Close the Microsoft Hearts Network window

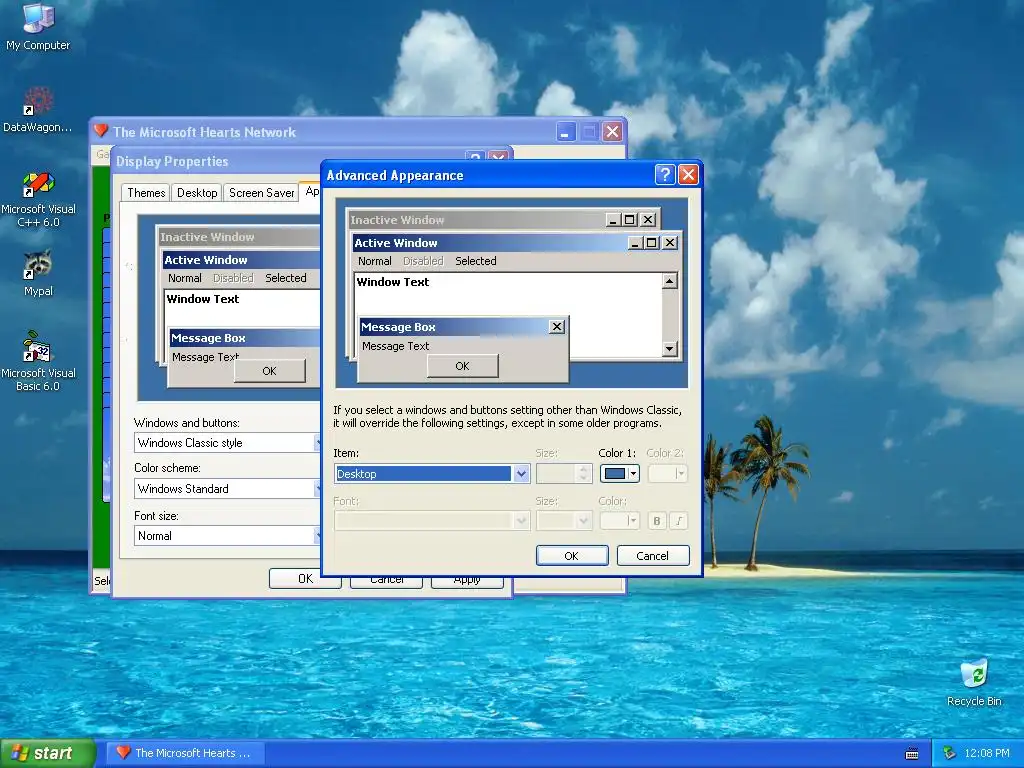point(612,132)
